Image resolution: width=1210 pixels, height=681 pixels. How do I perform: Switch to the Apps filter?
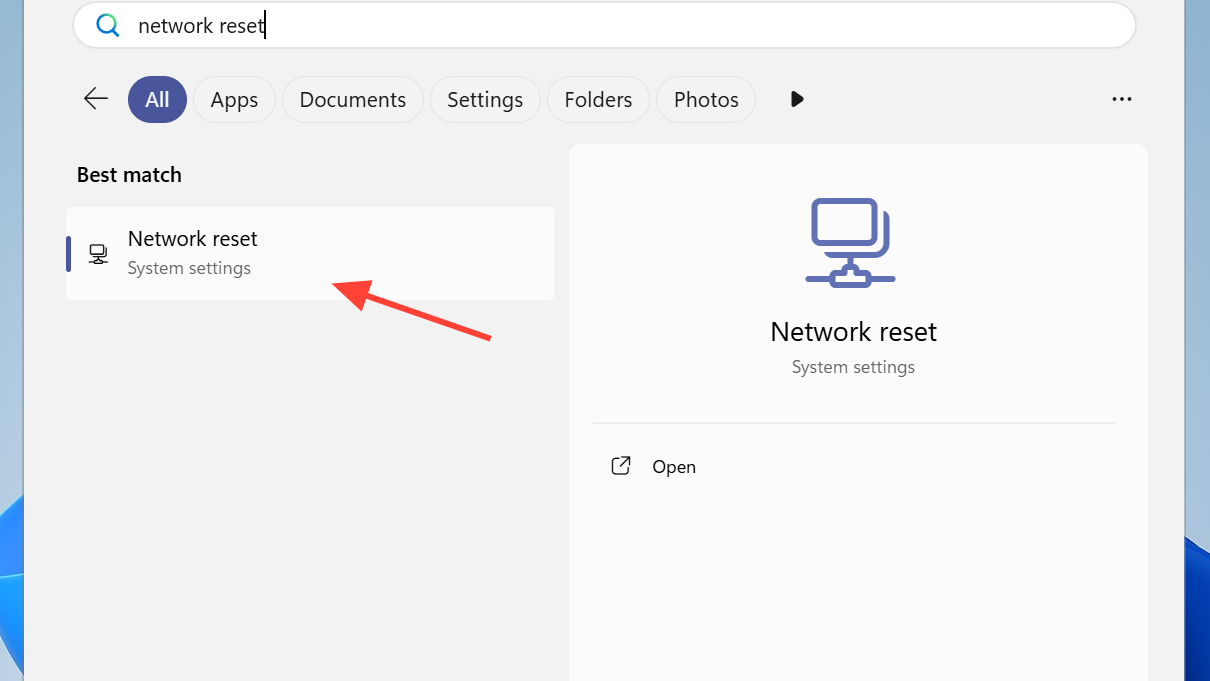click(x=234, y=100)
